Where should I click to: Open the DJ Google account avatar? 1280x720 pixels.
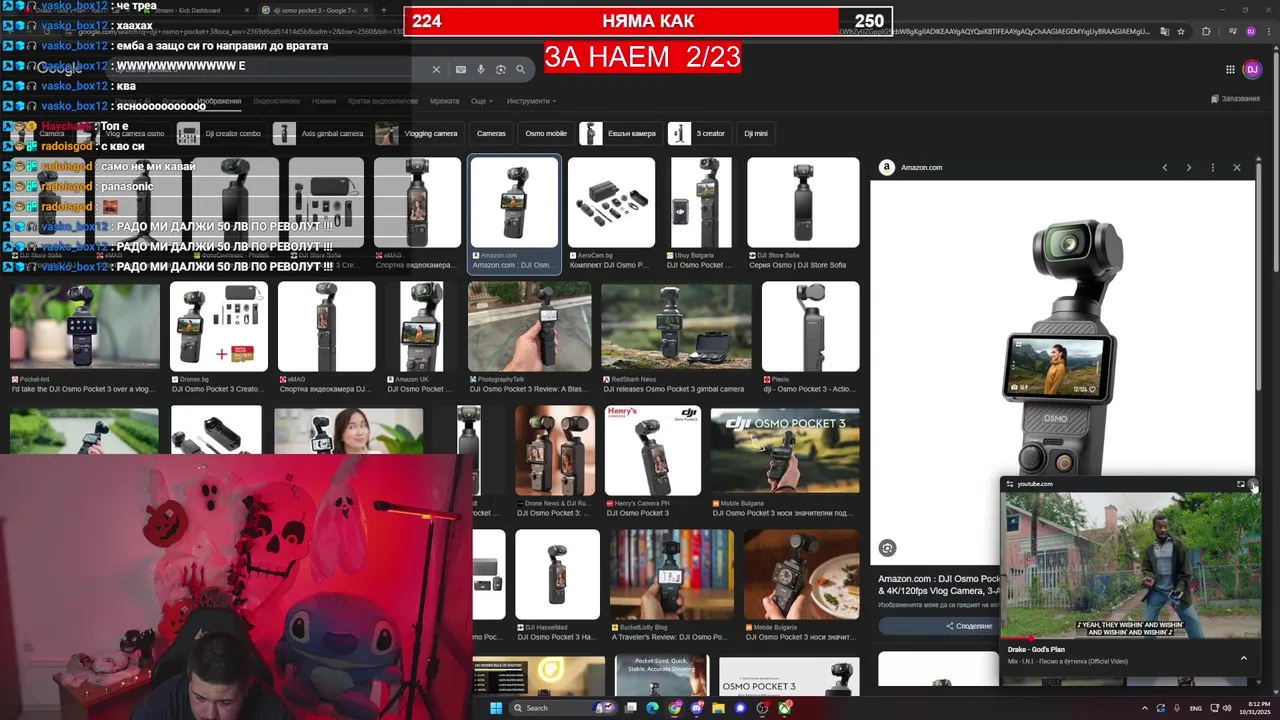[1252, 69]
